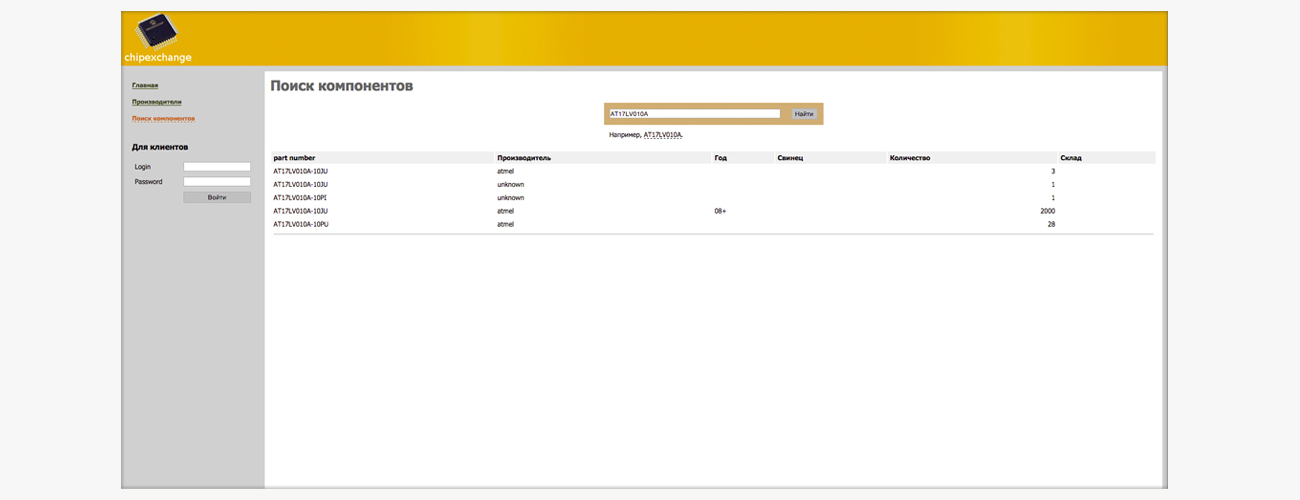The height and width of the screenshot is (500, 1300).
Task: Click the Свинец column header
Action: 790,158
